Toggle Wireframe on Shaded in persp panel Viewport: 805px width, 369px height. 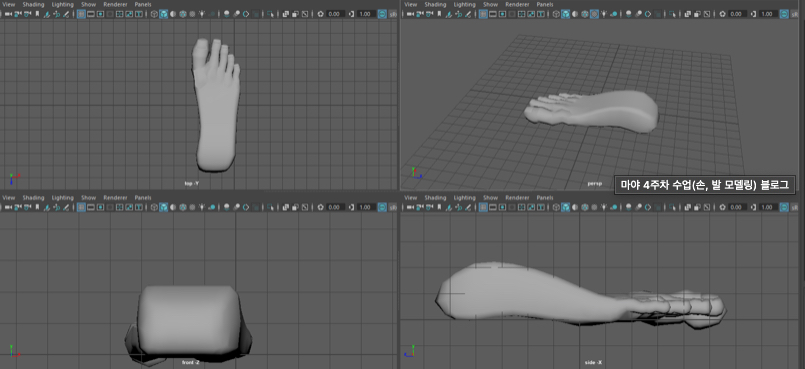tap(585, 14)
